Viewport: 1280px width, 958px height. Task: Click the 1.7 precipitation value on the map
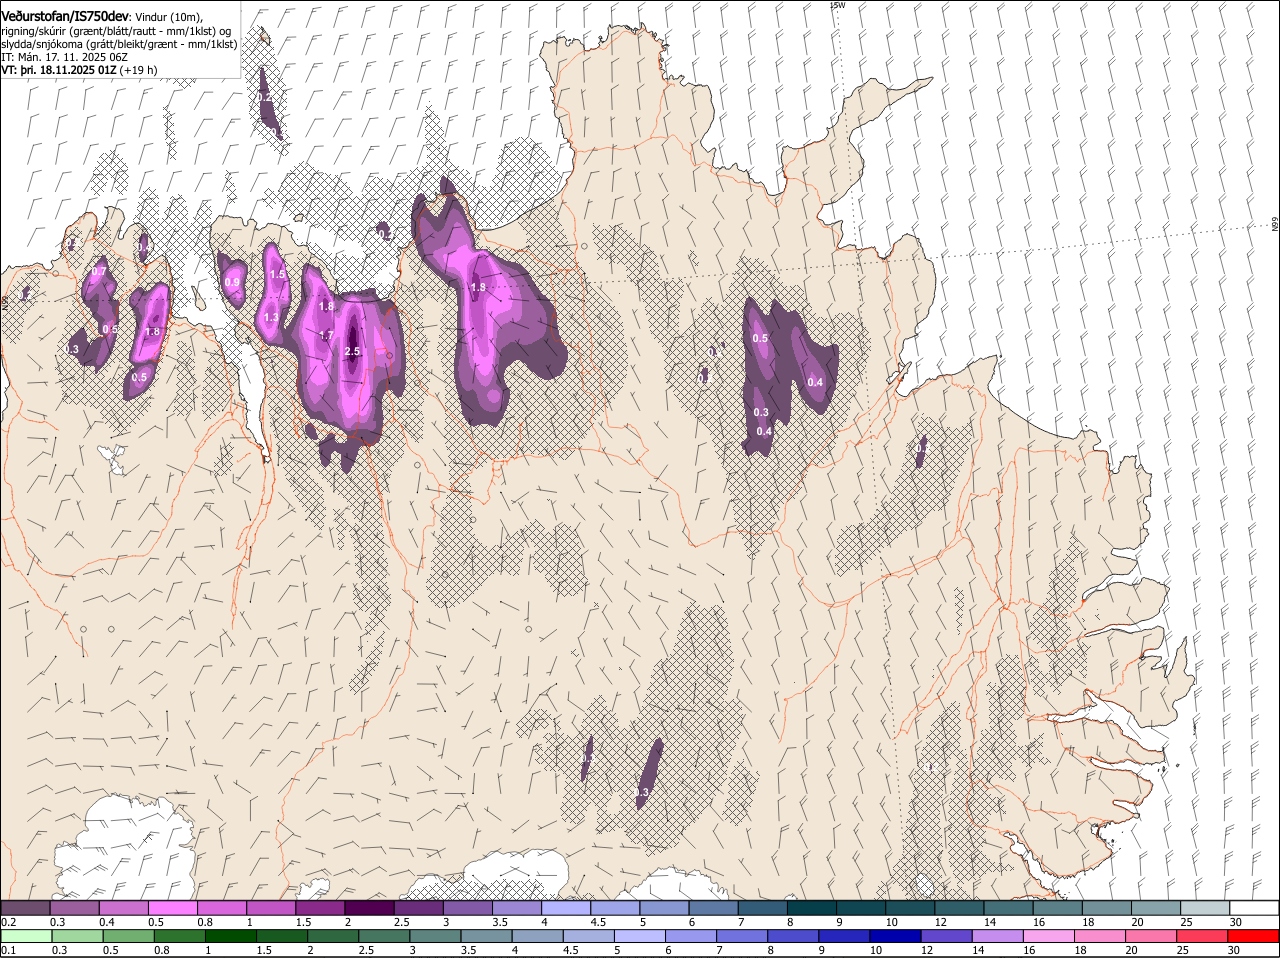click(325, 336)
